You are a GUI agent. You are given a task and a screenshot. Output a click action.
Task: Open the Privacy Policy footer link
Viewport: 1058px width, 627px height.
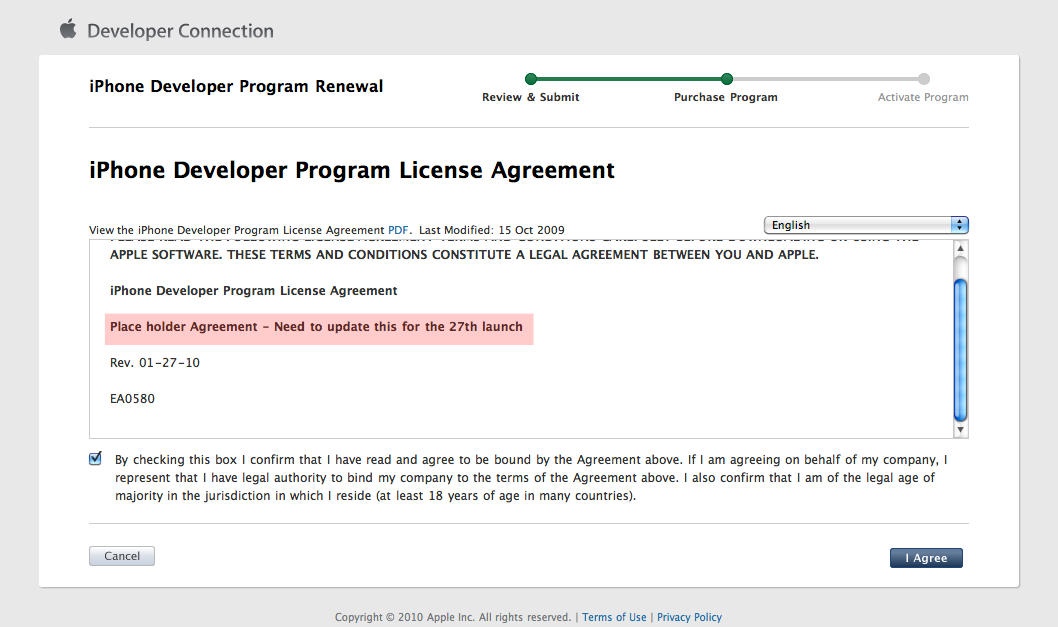689,617
